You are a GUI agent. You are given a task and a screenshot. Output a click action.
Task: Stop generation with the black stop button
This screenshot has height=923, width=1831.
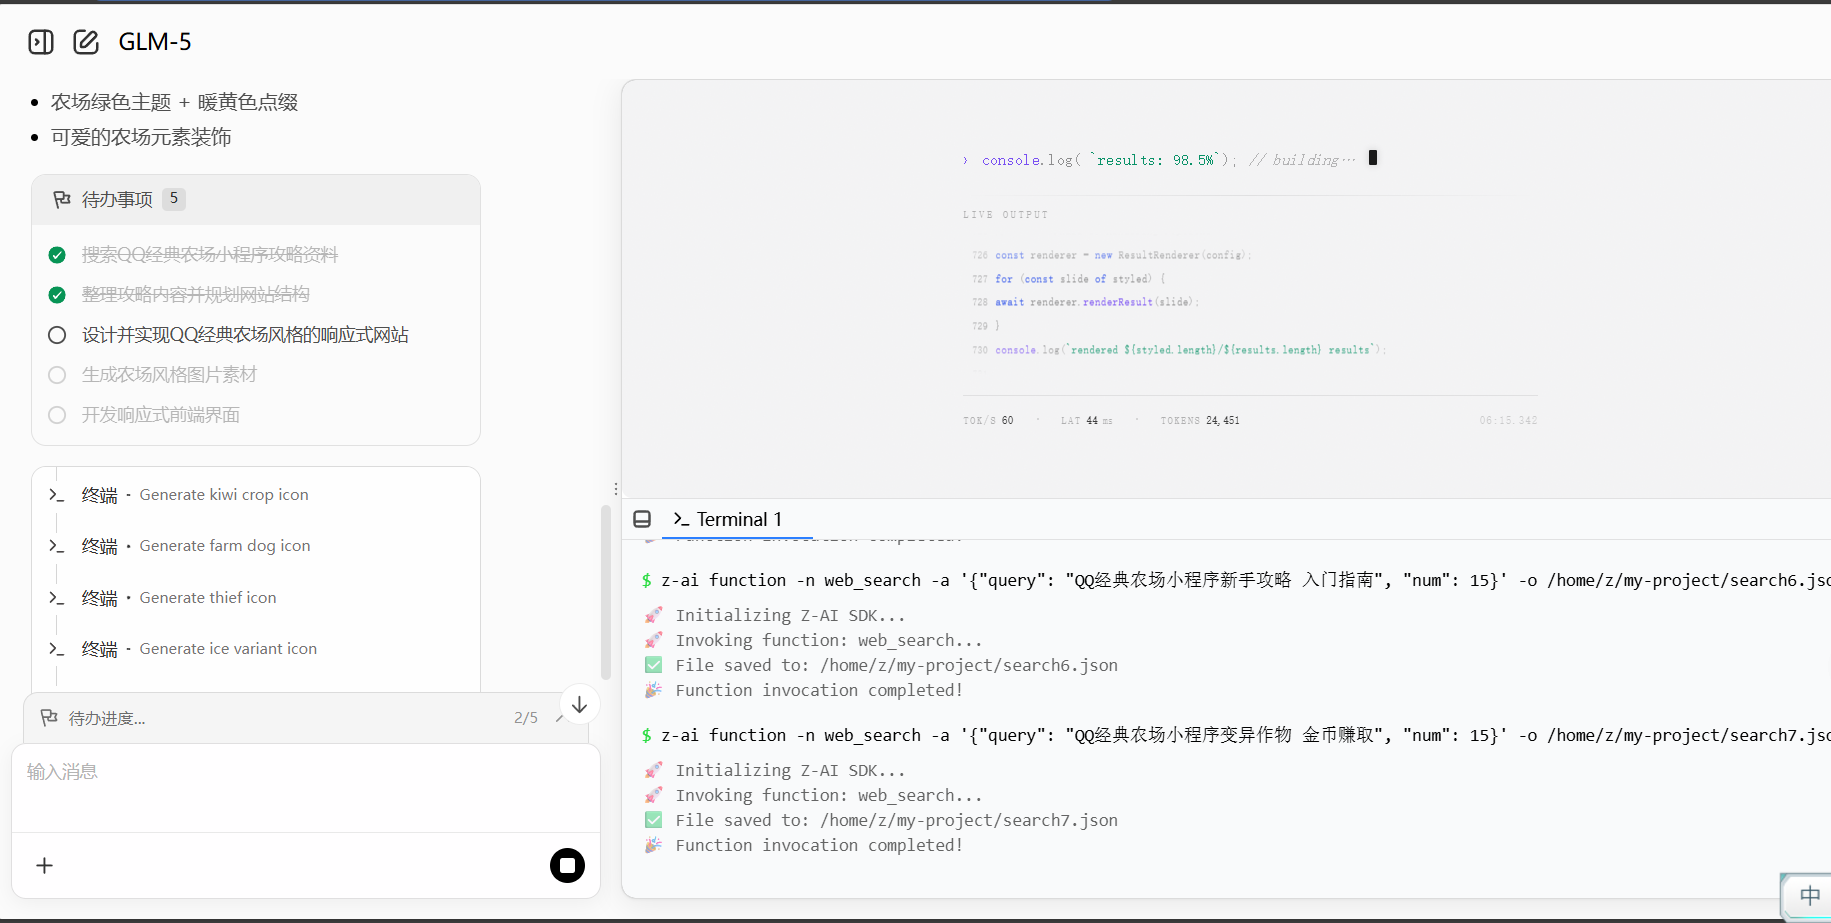[567, 866]
